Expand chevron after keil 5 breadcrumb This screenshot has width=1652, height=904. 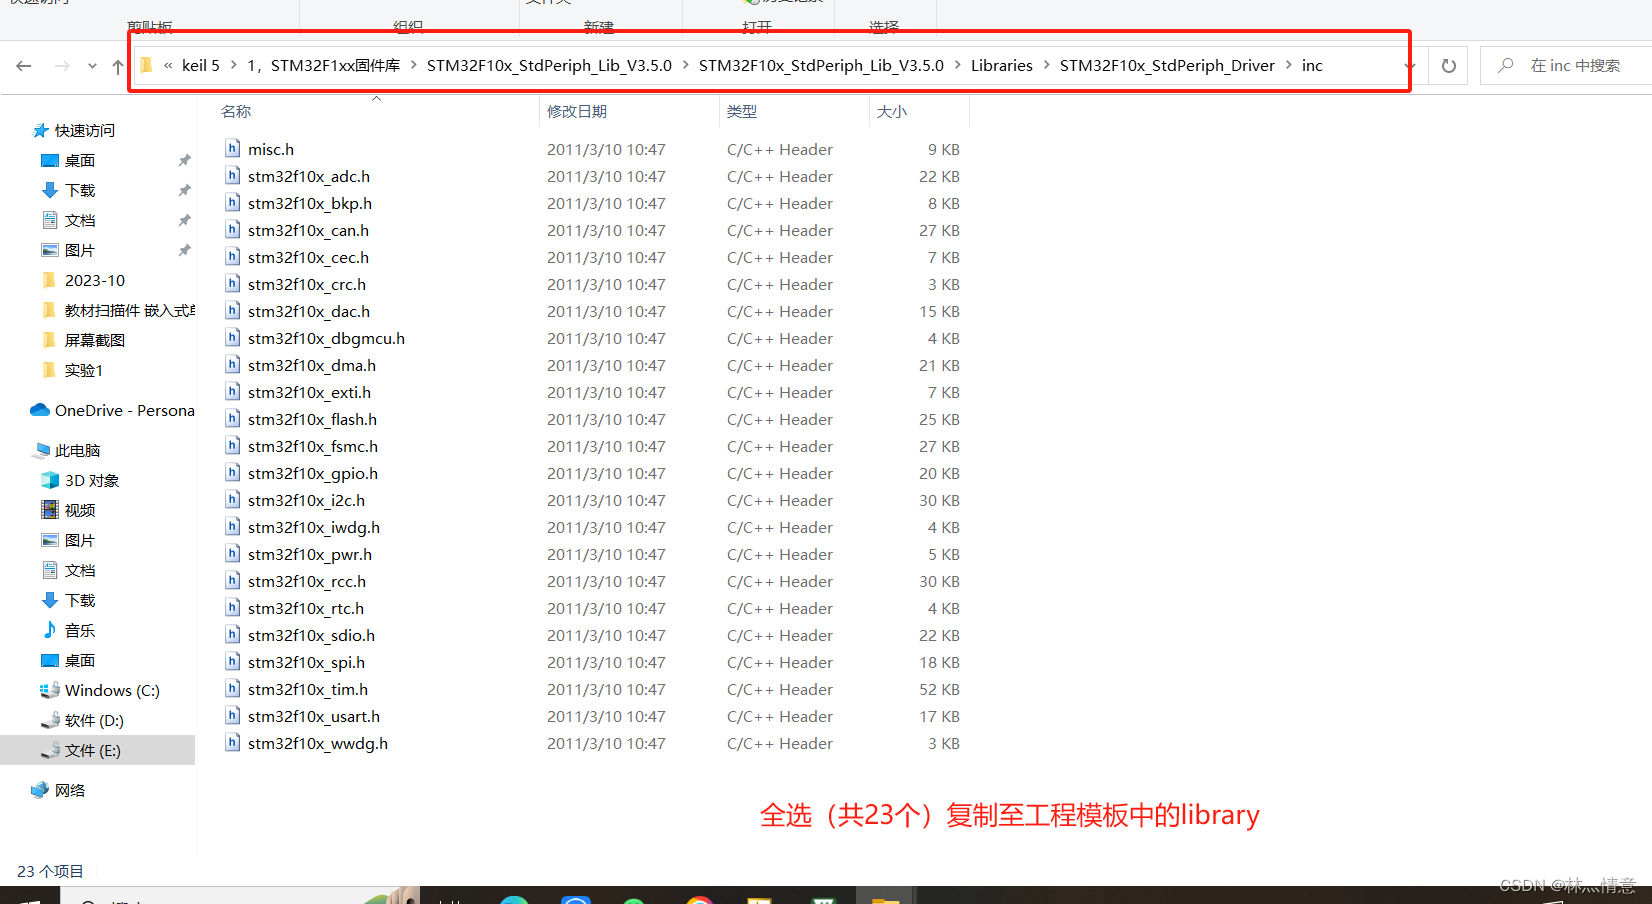(233, 65)
